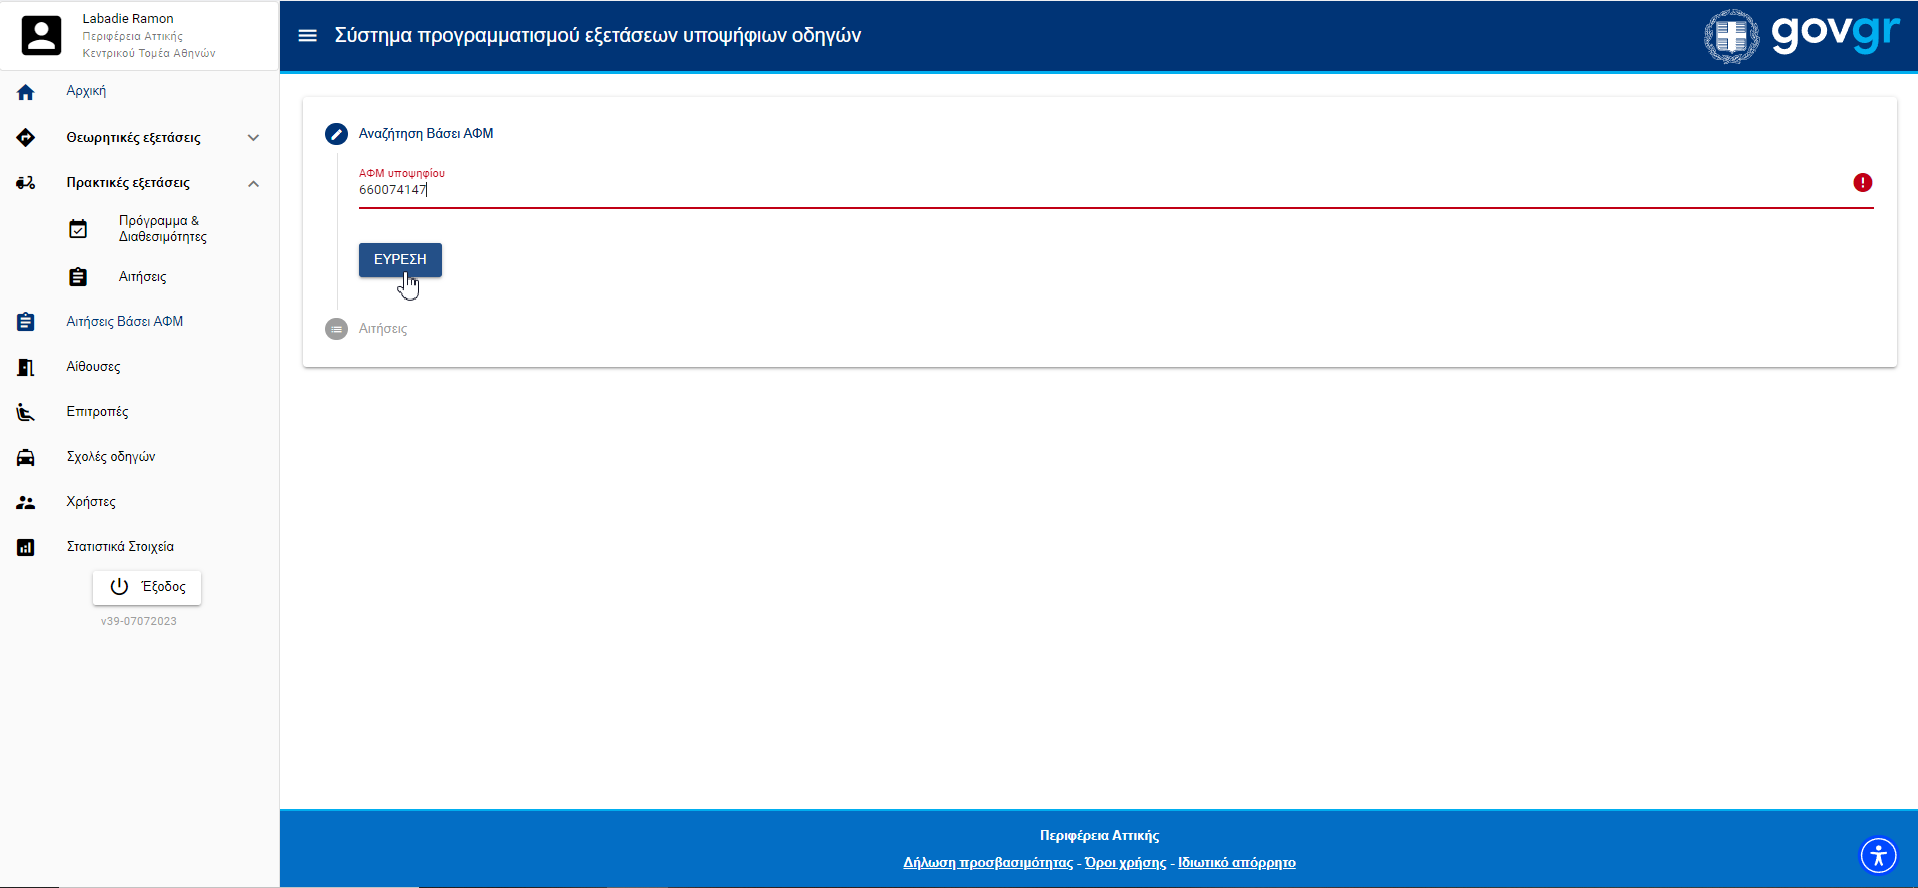Open Αιτήσεις Βάσει ΑΦΜ menu item
1918x888 pixels.
(x=125, y=322)
